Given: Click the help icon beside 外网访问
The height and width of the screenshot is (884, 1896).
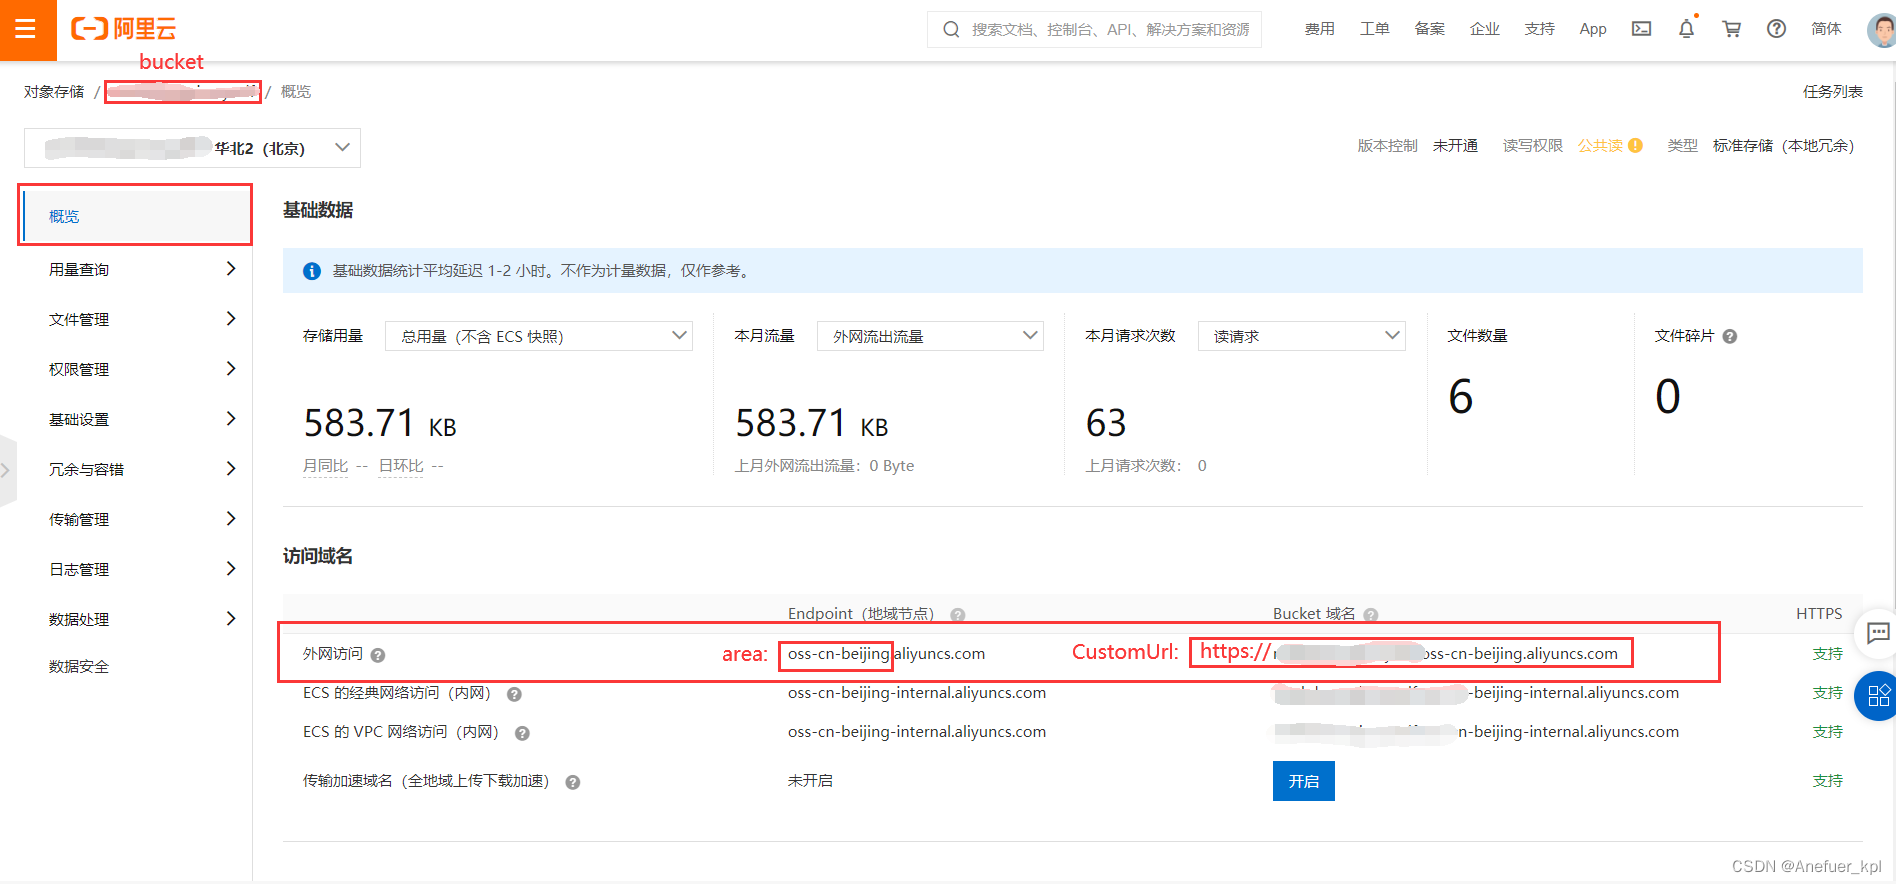Looking at the screenshot, I should coord(378,655).
